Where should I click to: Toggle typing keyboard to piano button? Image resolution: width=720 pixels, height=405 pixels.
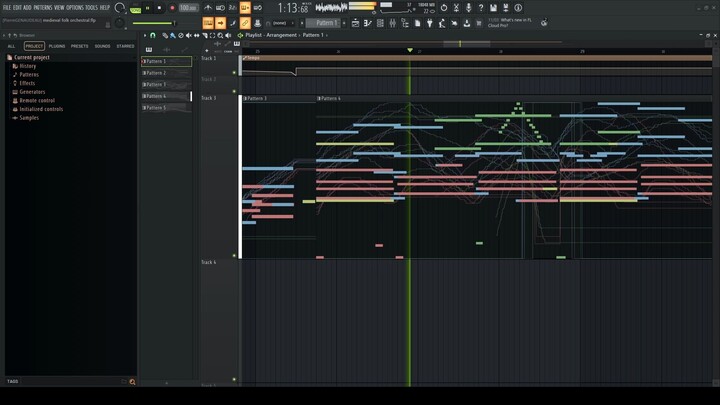[208, 23]
